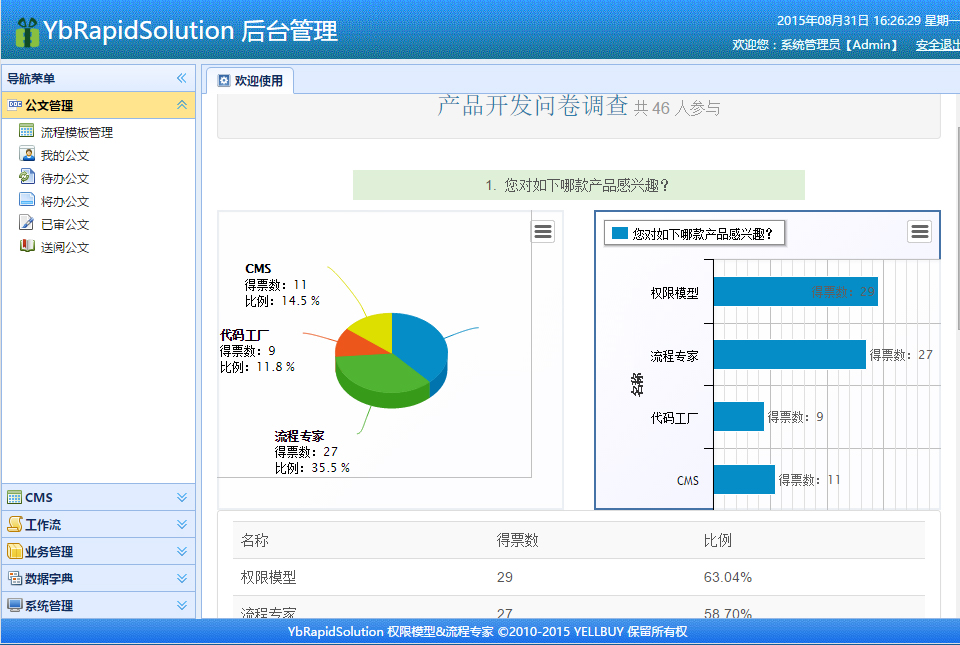Open 我的公文 menu item
Screen dimensions: 960x645
pos(65,155)
